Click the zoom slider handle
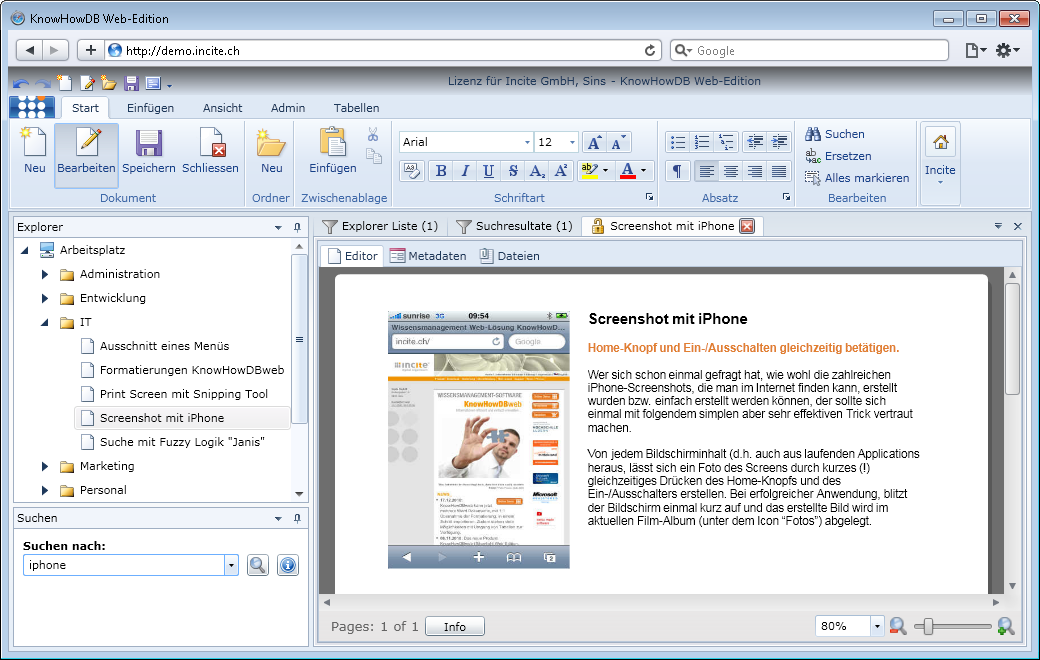 pos(929,626)
